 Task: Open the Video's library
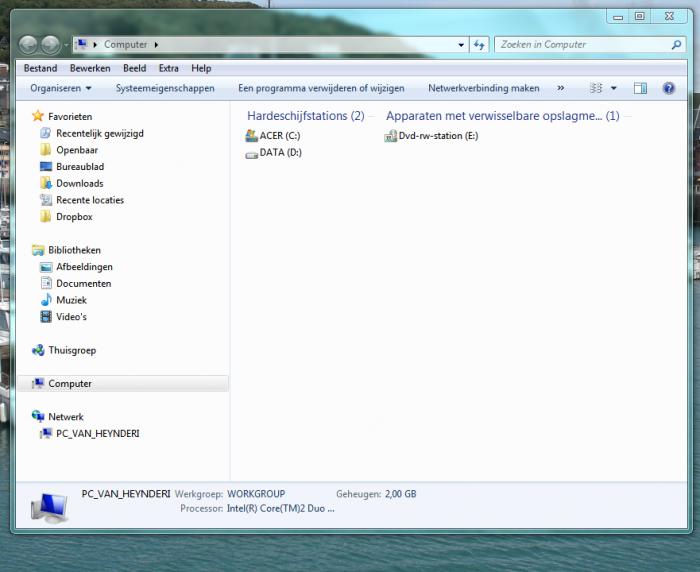[x=71, y=317]
